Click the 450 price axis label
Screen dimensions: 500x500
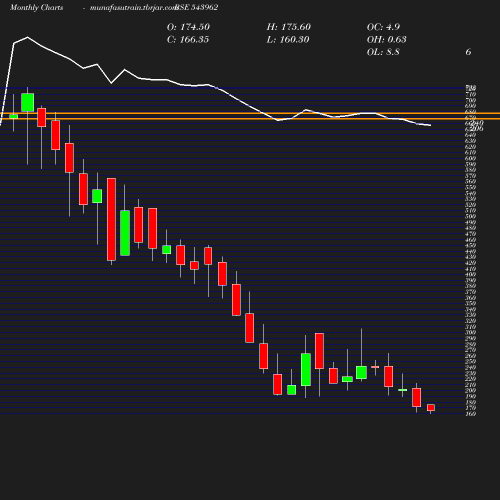(470, 245)
